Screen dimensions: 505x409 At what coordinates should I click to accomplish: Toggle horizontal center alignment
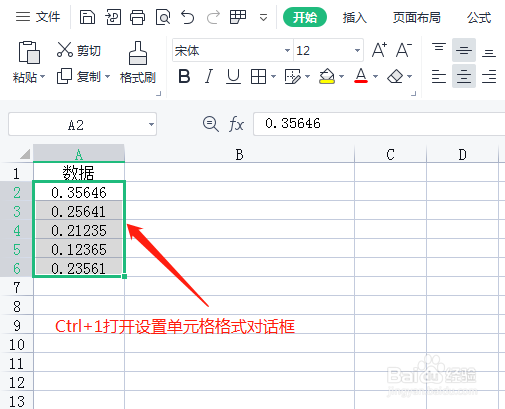[x=464, y=76]
